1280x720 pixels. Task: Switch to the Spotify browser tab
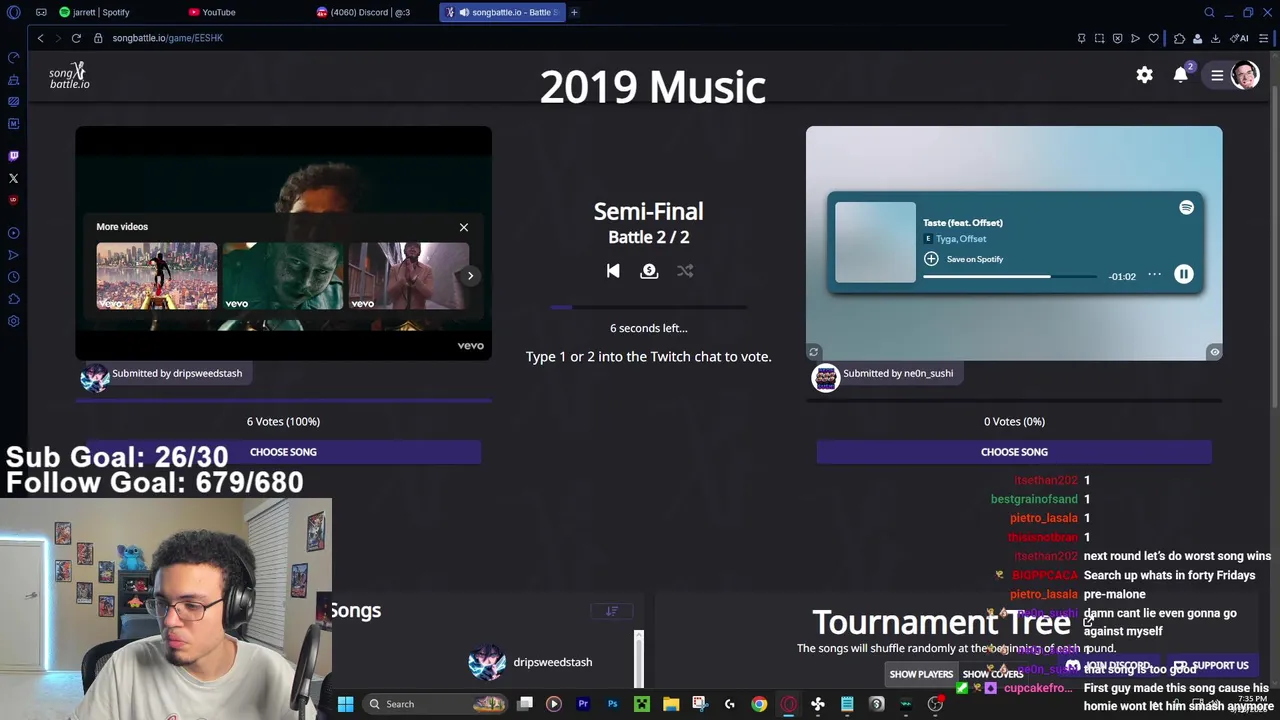(94, 12)
